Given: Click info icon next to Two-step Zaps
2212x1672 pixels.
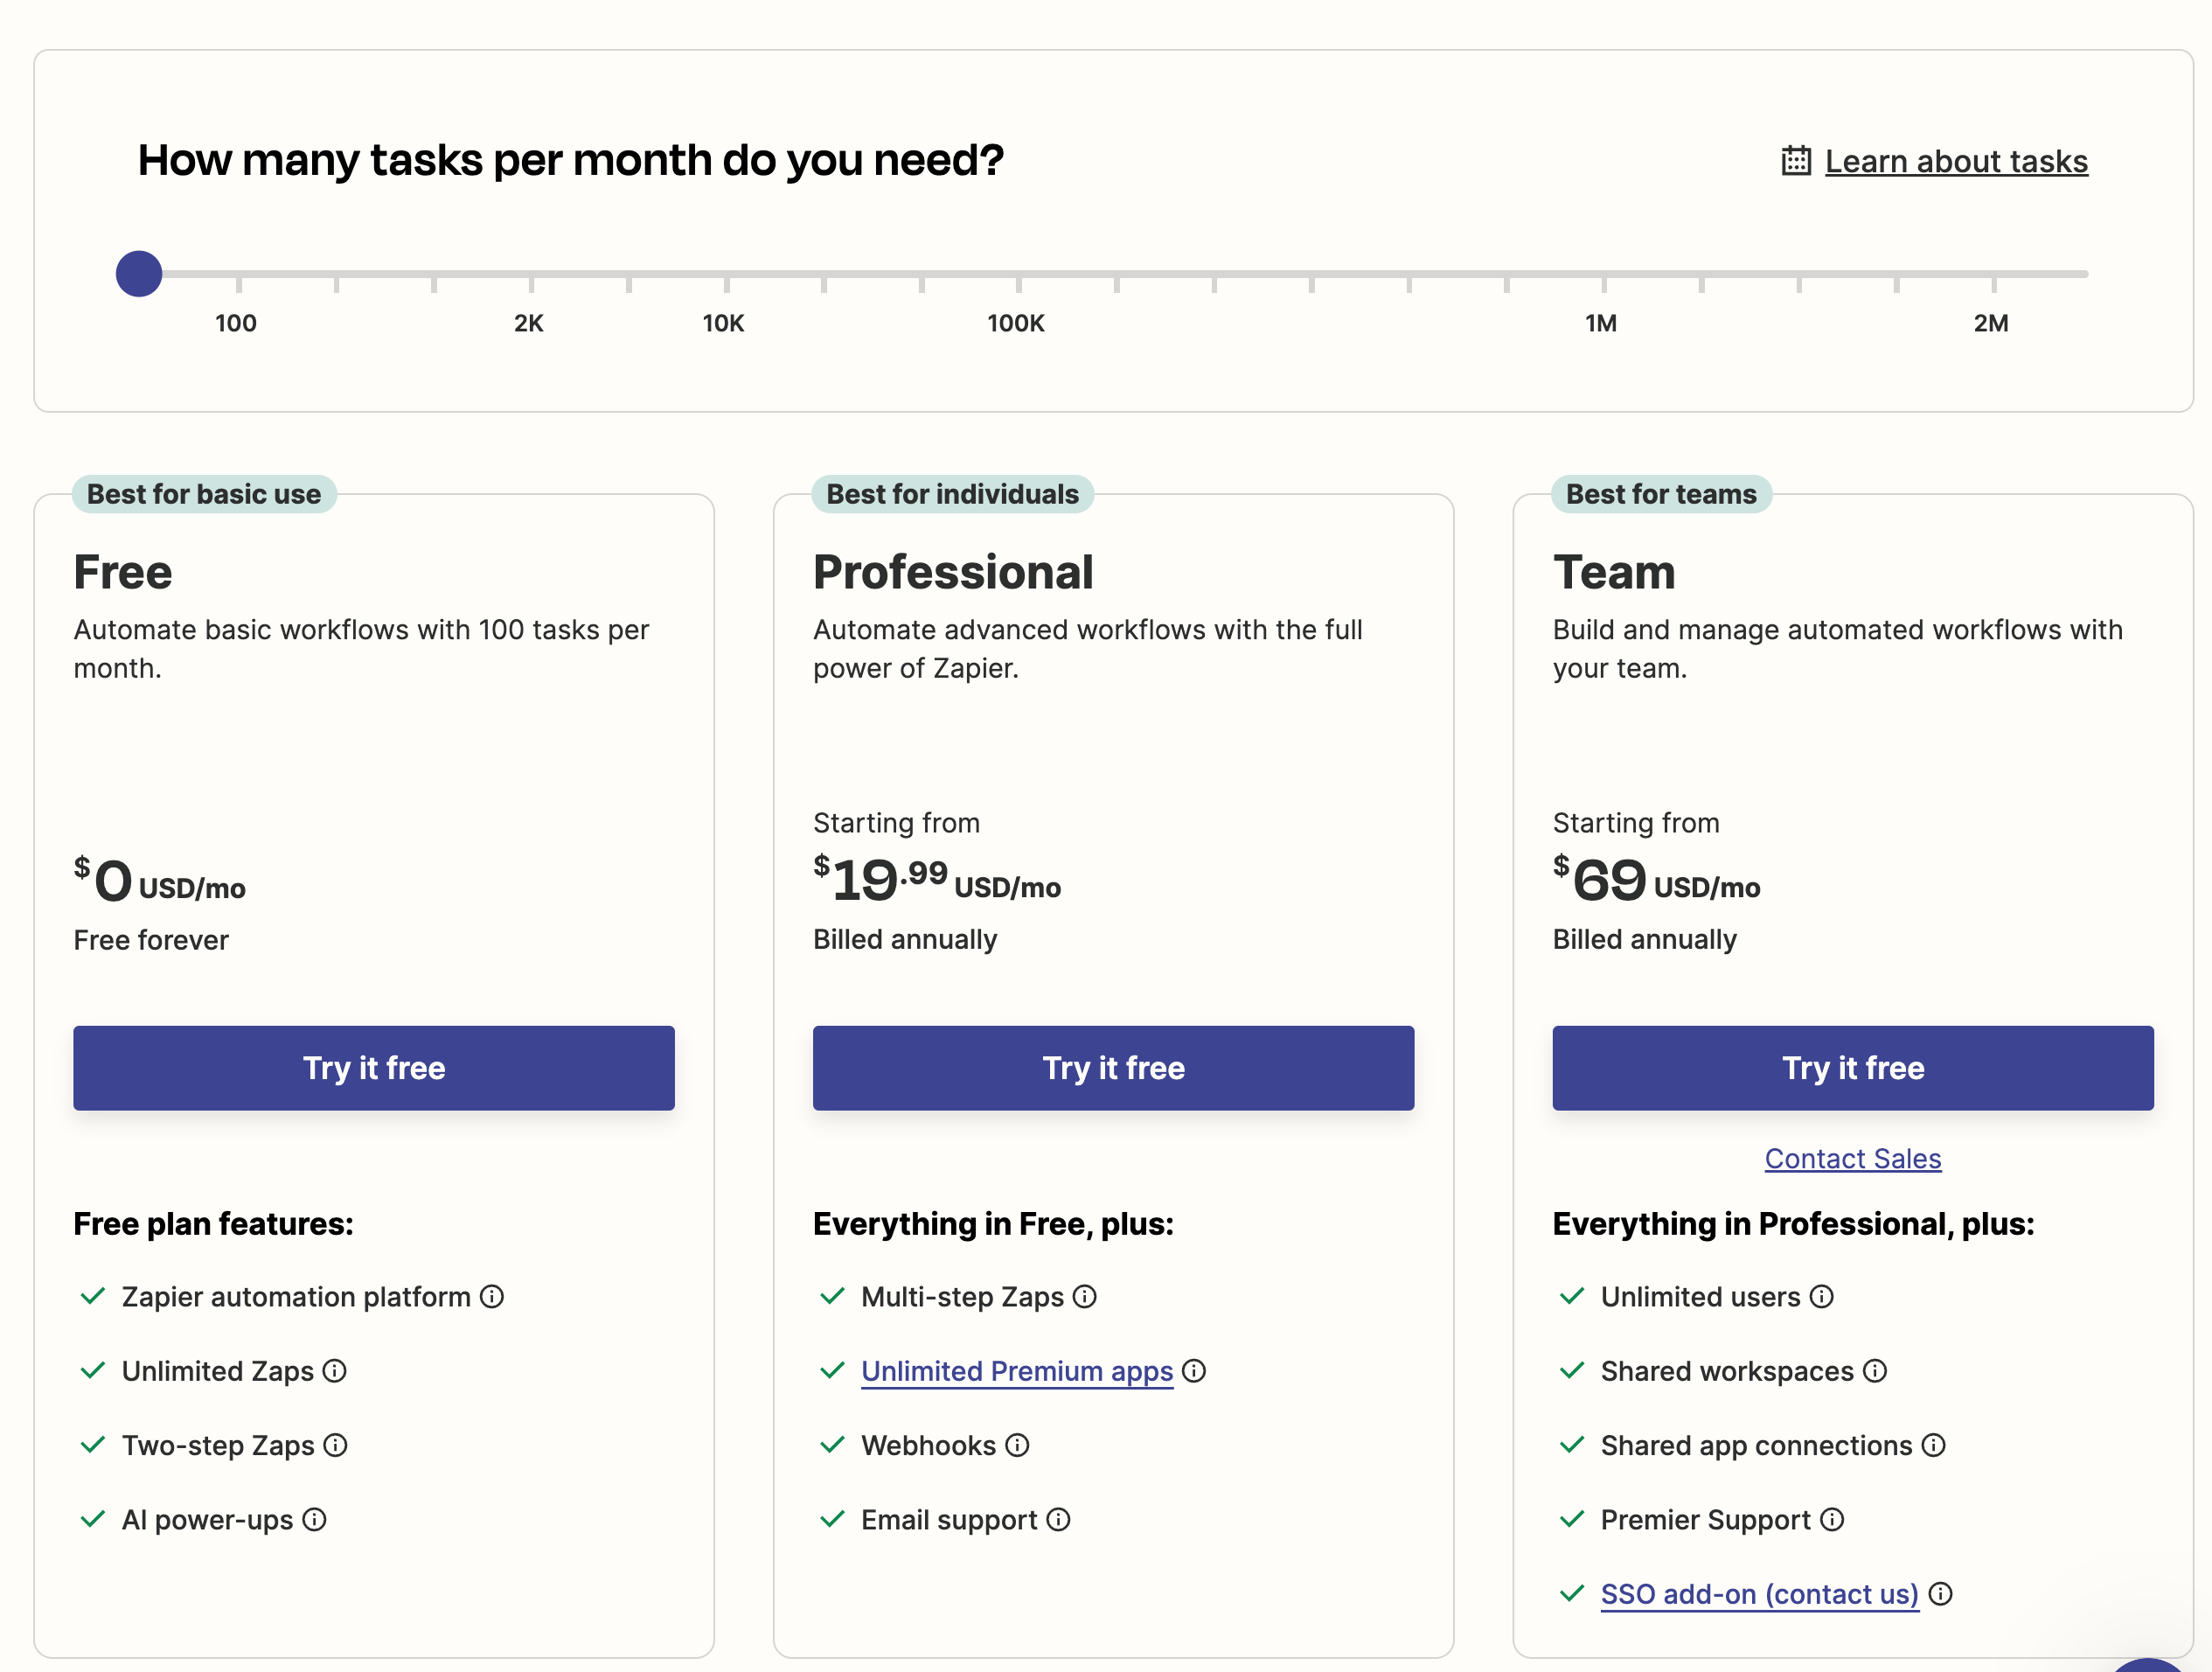Looking at the screenshot, I should click(x=335, y=1445).
